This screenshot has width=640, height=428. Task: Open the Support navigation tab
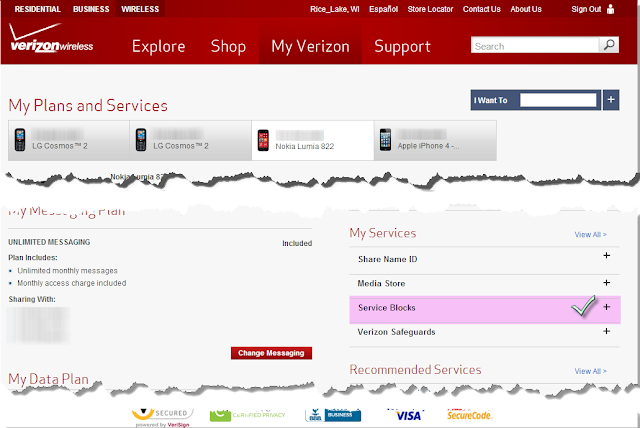402,47
